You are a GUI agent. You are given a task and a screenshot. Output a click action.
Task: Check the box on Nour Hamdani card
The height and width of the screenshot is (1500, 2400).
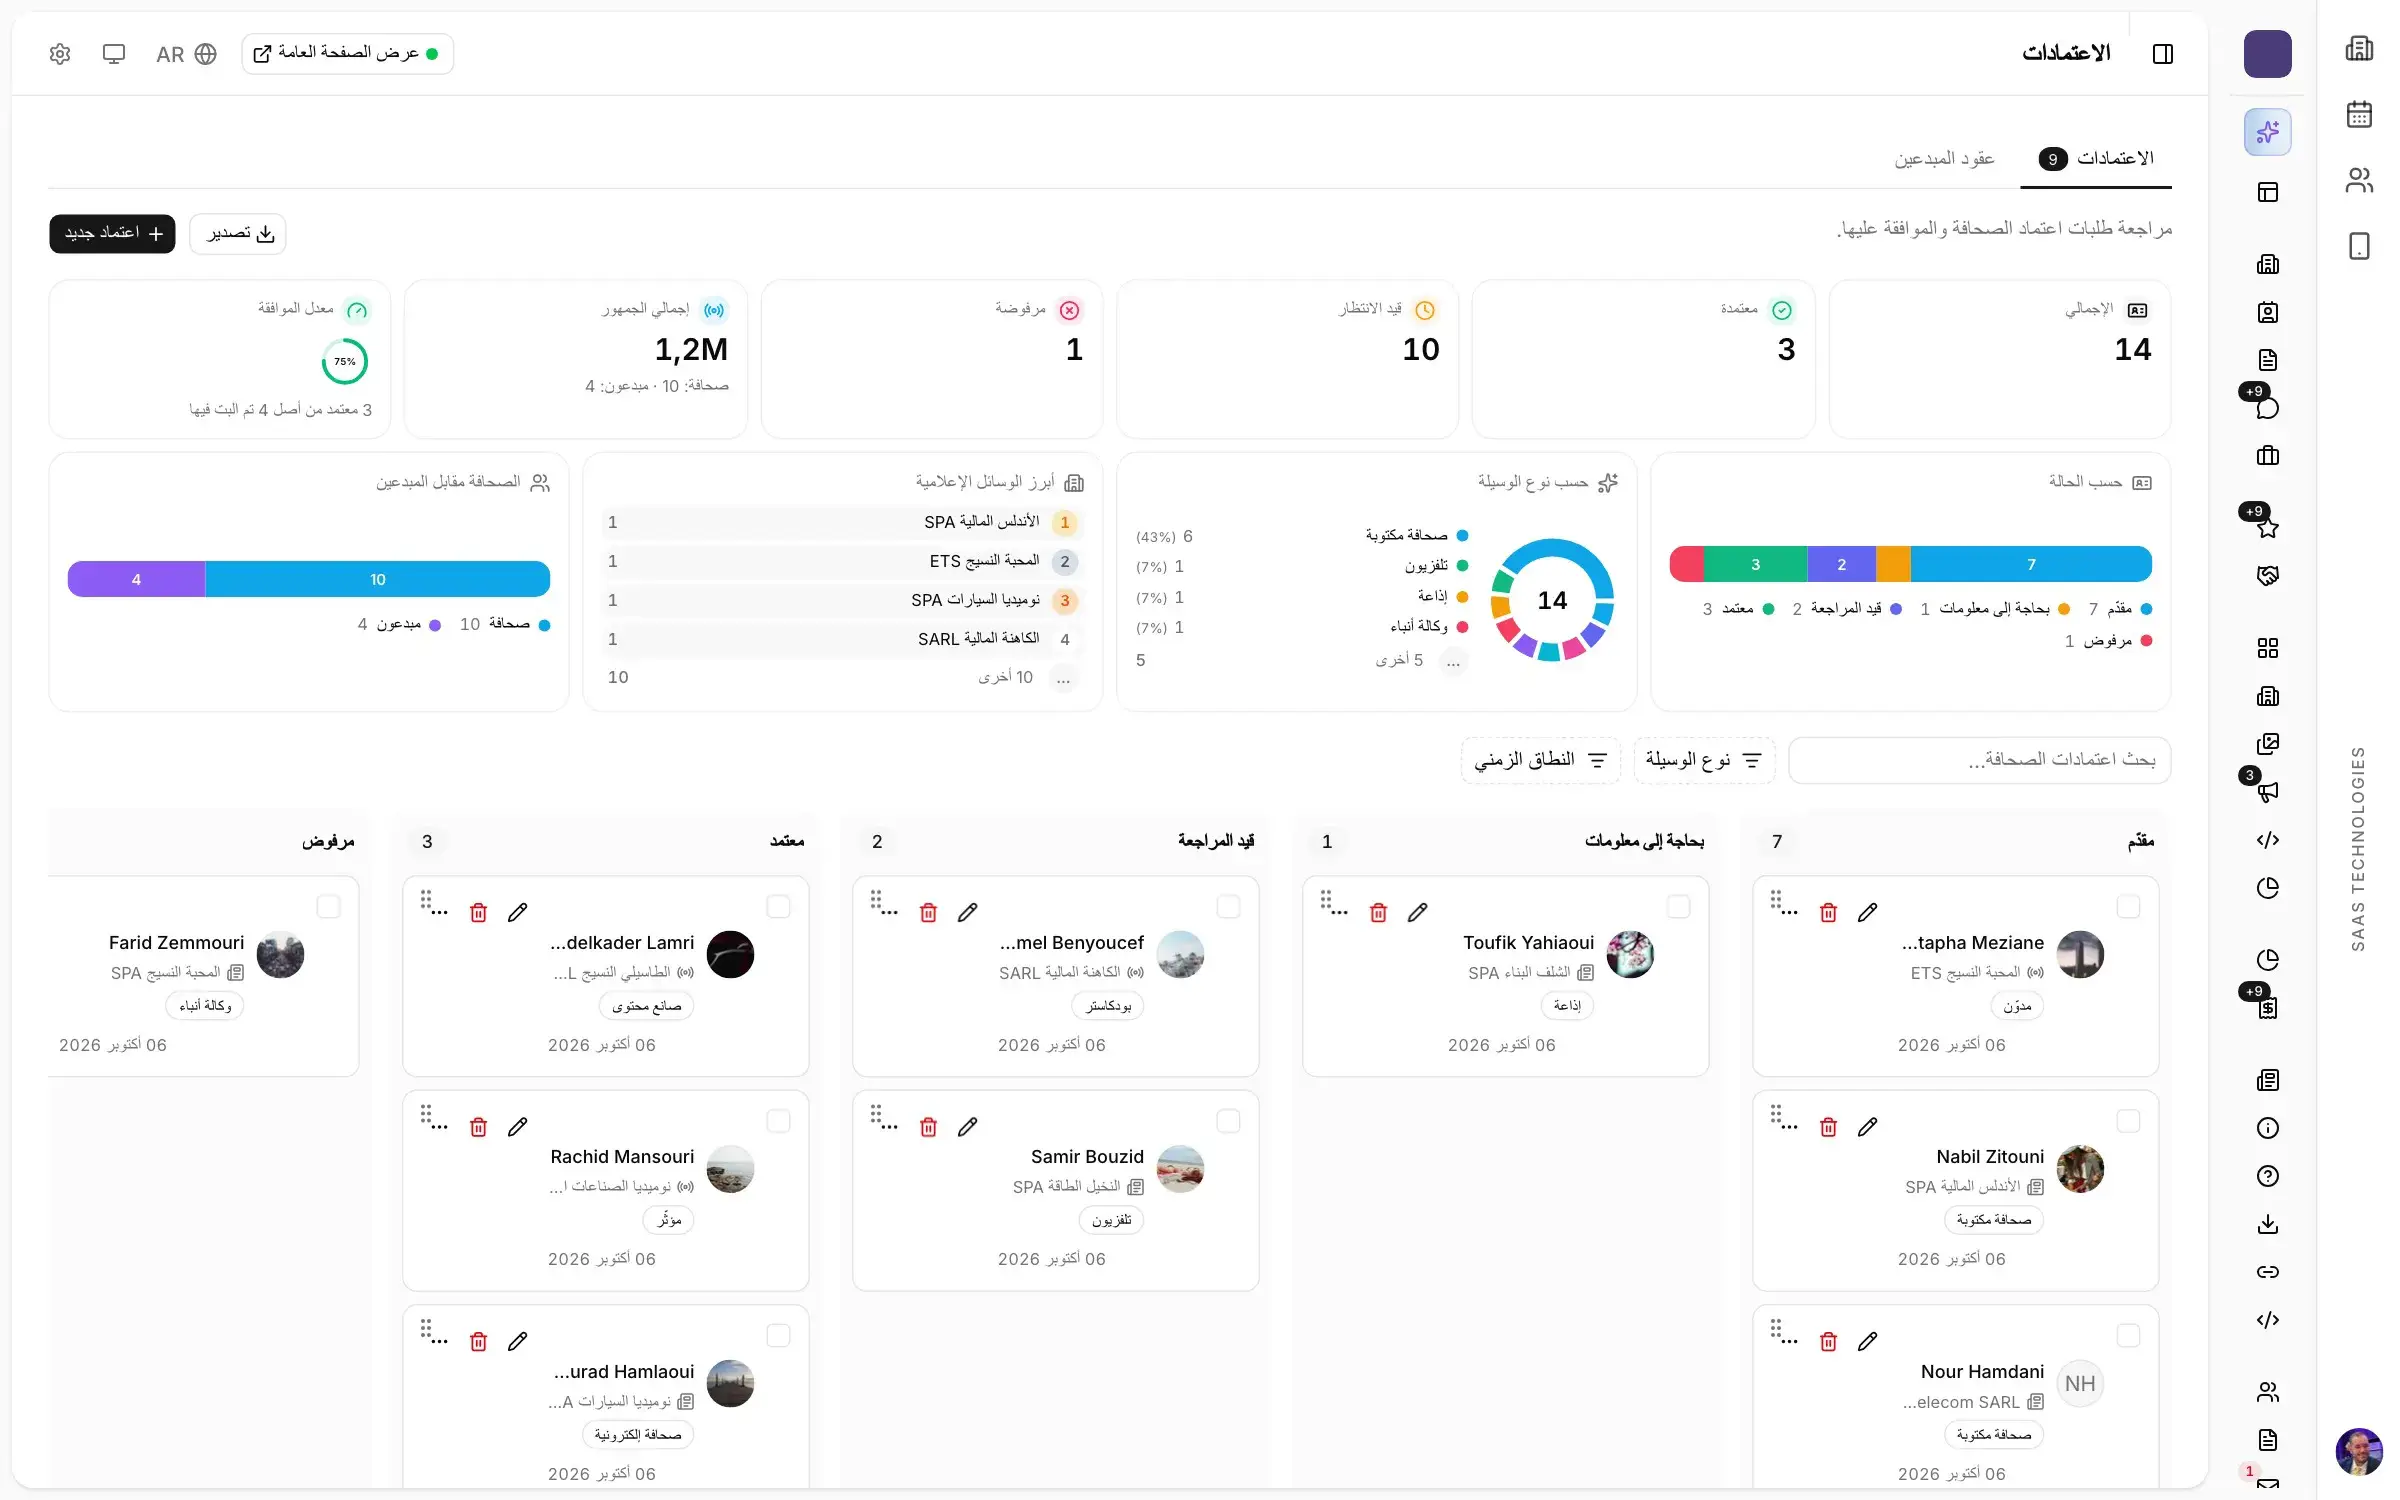click(2128, 1335)
